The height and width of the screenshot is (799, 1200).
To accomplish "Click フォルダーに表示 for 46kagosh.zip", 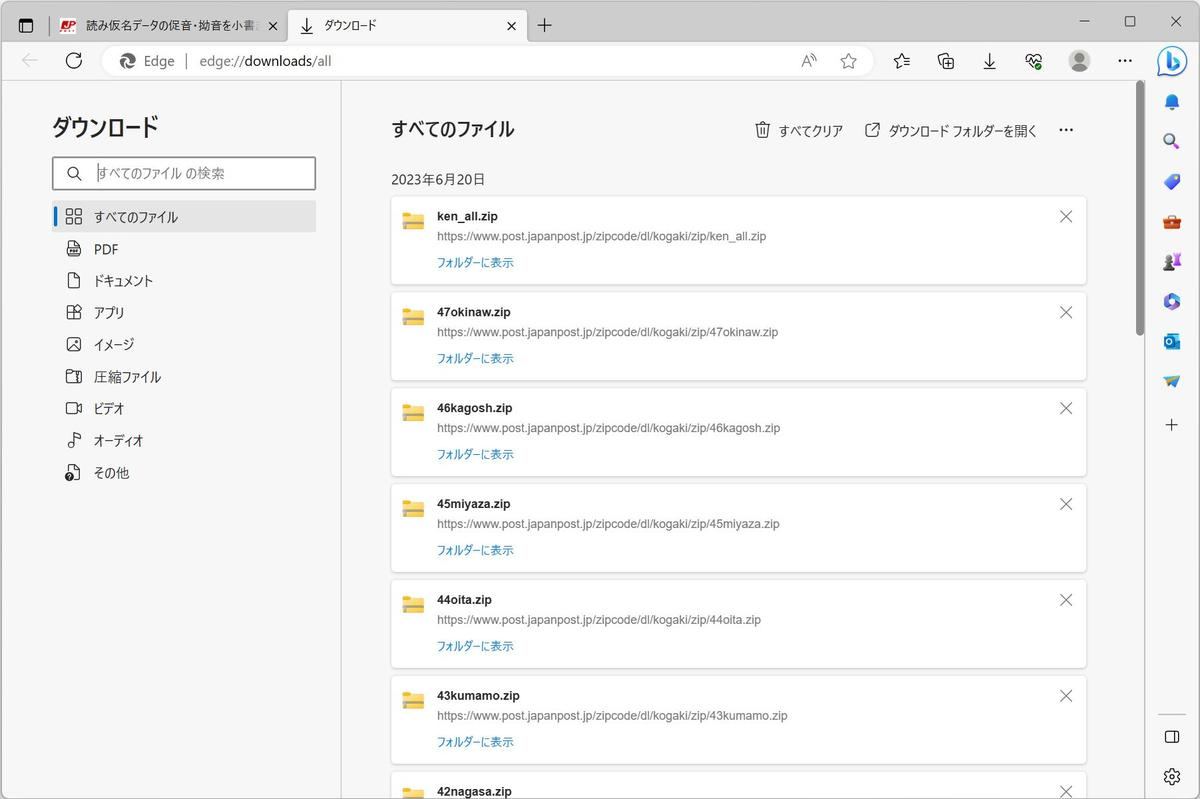I will 475,455.
